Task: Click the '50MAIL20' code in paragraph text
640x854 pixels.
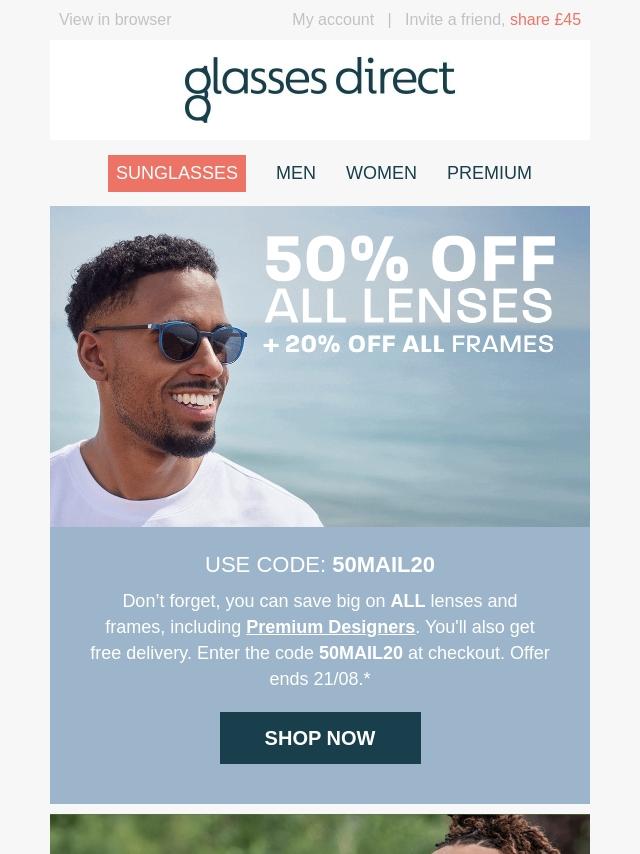Action: click(361, 653)
